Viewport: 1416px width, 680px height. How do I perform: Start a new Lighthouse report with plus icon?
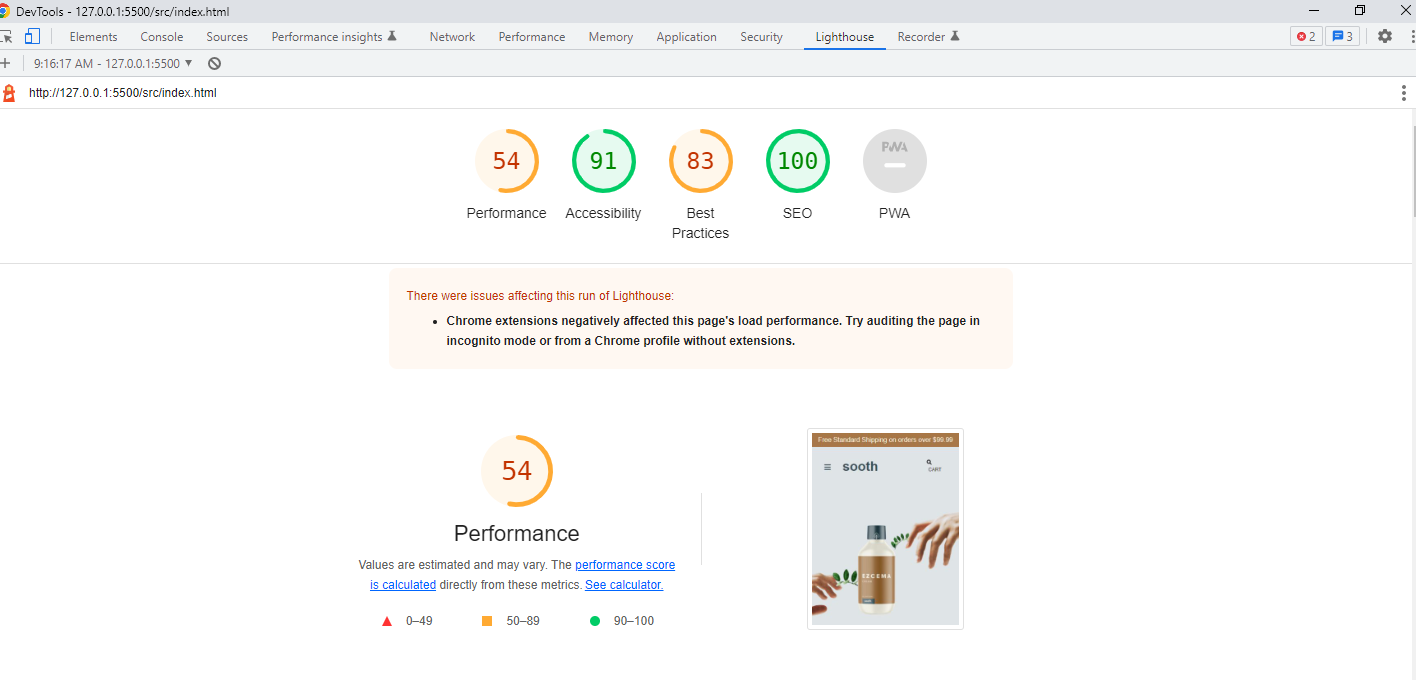click(x=8, y=62)
